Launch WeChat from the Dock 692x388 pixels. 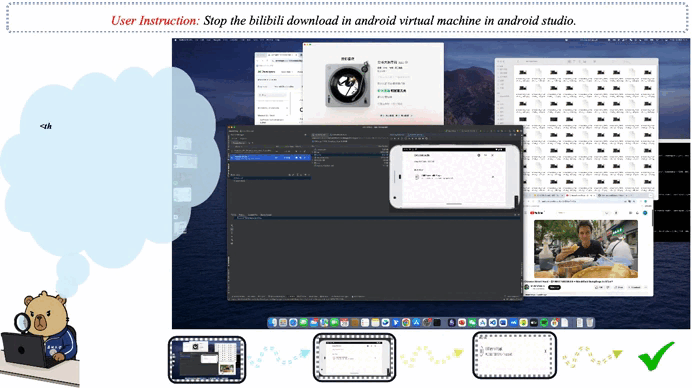[472, 323]
